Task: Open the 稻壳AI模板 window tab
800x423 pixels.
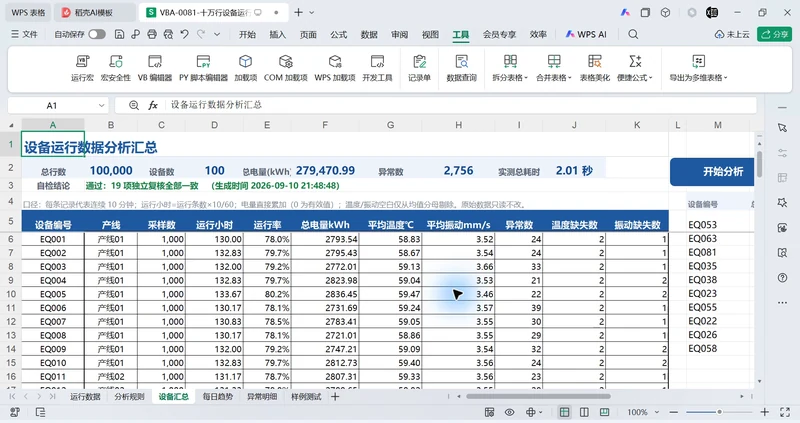Action: pyautogui.click(x=94, y=12)
